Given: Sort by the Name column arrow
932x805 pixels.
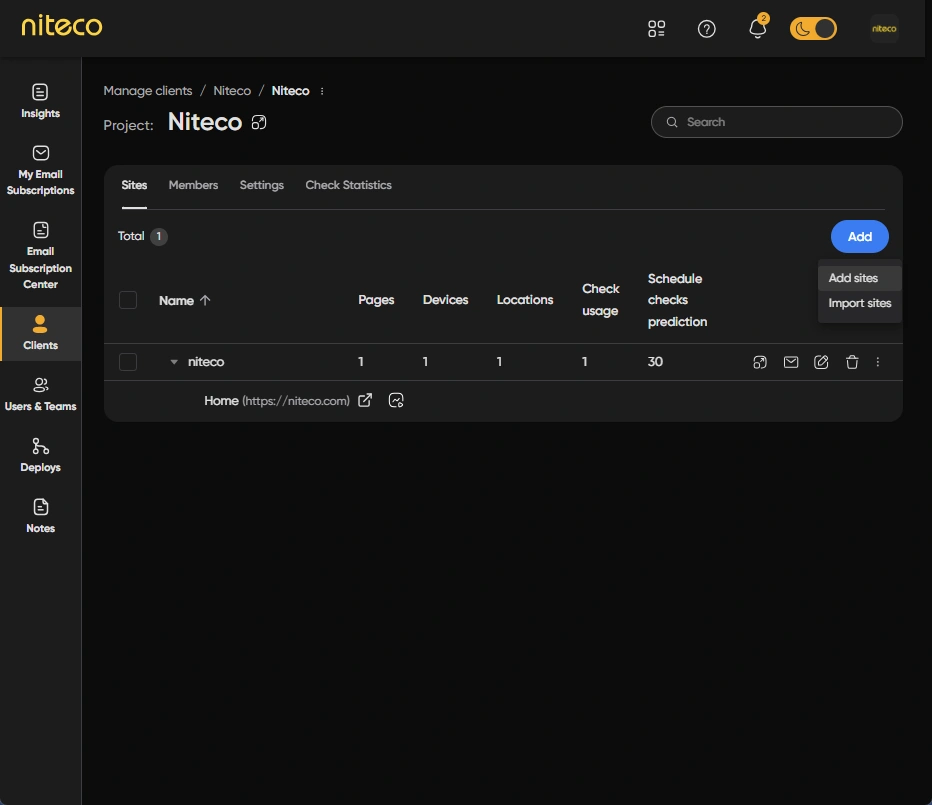Looking at the screenshot, I should click(205, 300).
